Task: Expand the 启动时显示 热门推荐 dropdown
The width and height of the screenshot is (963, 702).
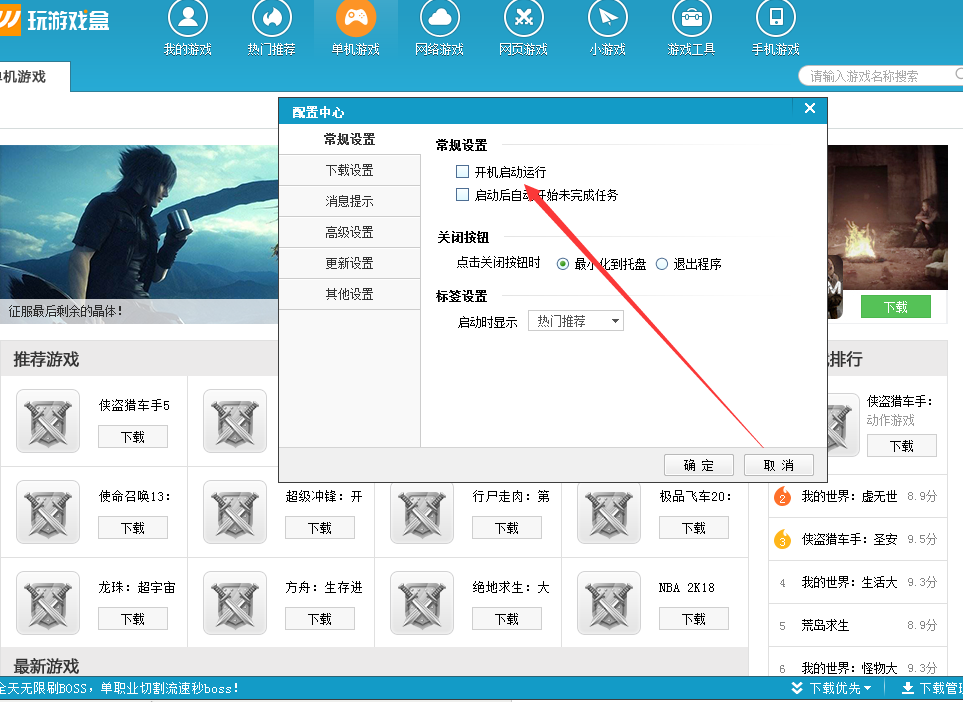Action: [575, 321]
